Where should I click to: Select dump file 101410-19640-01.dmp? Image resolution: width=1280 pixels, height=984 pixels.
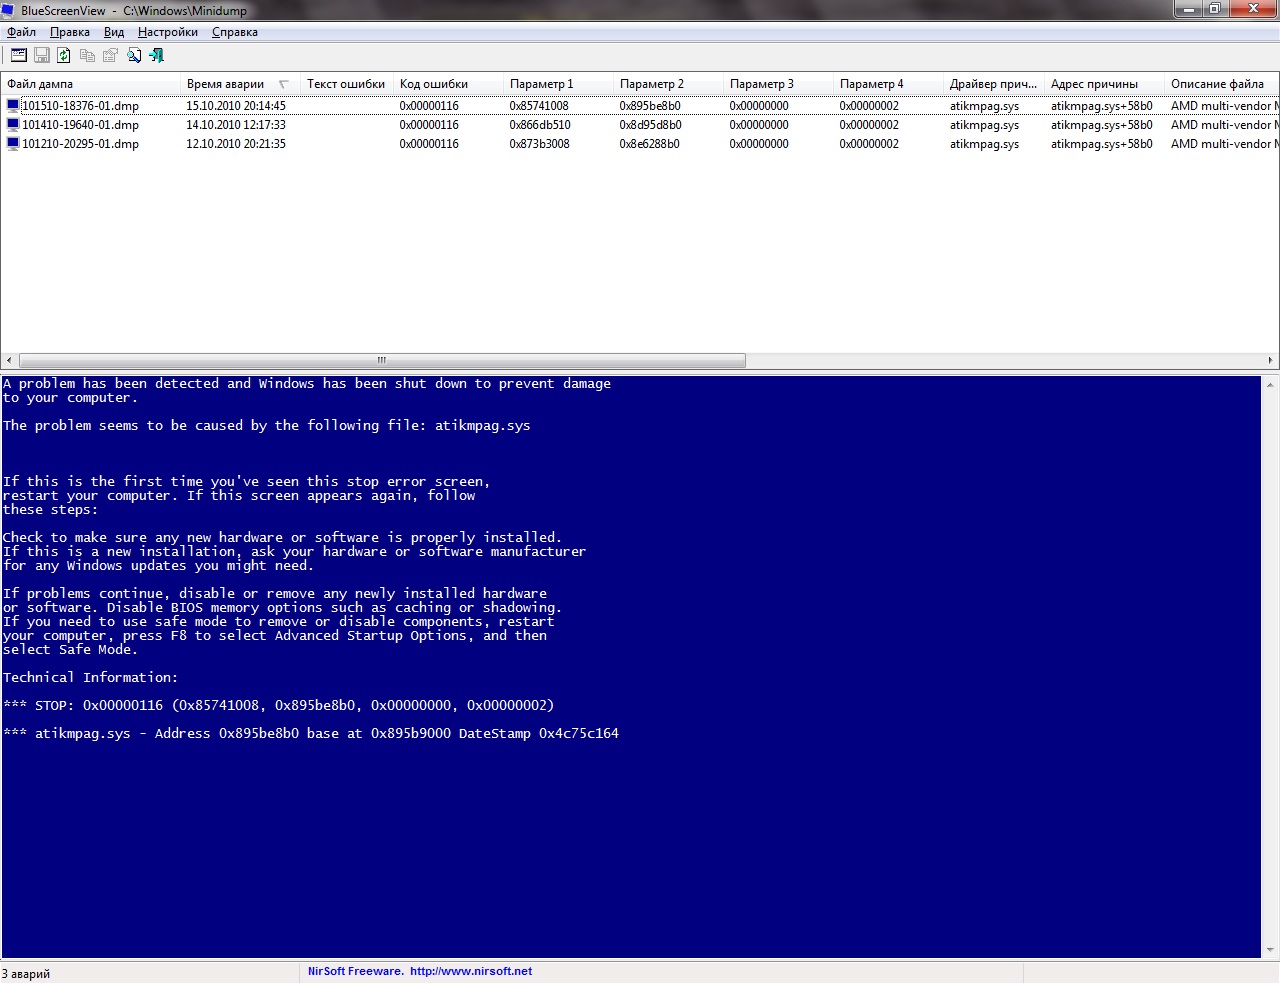coord(80,125)
